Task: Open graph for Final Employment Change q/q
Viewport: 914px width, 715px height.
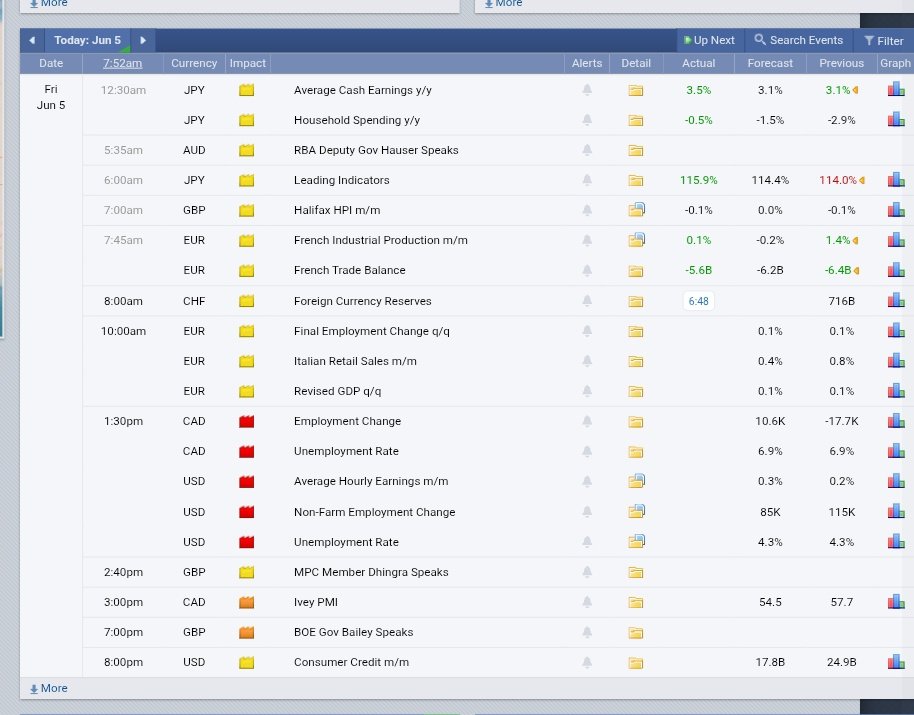Action: [896, 330]
